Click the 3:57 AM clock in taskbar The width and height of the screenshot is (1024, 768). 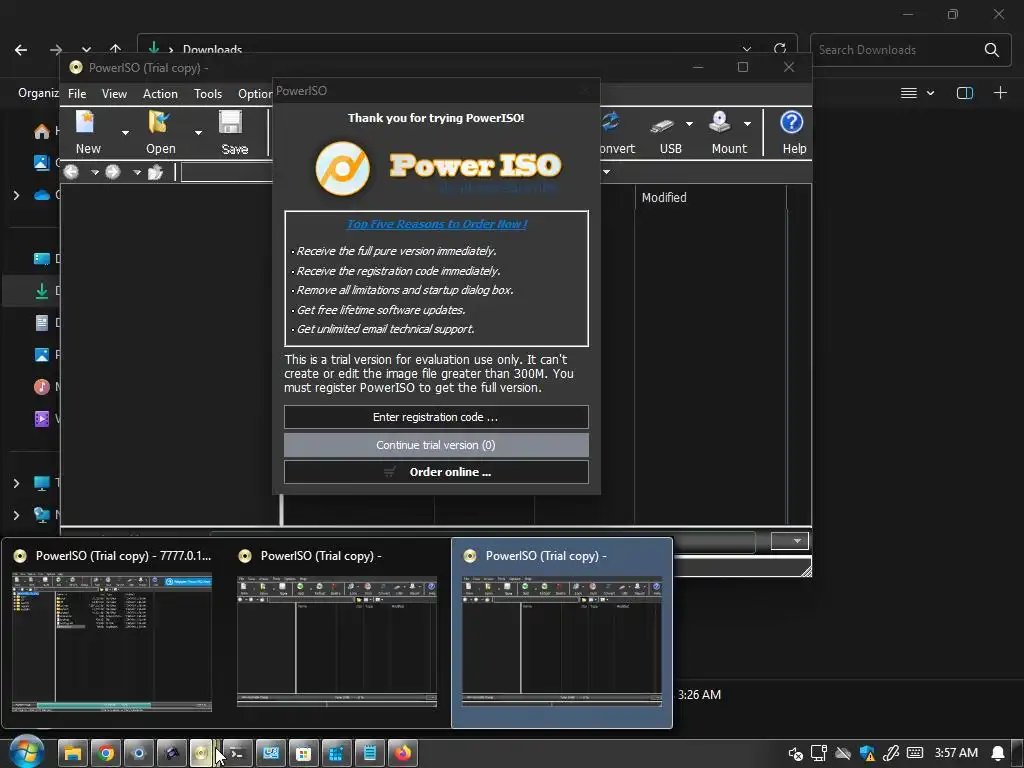point(955,753)
